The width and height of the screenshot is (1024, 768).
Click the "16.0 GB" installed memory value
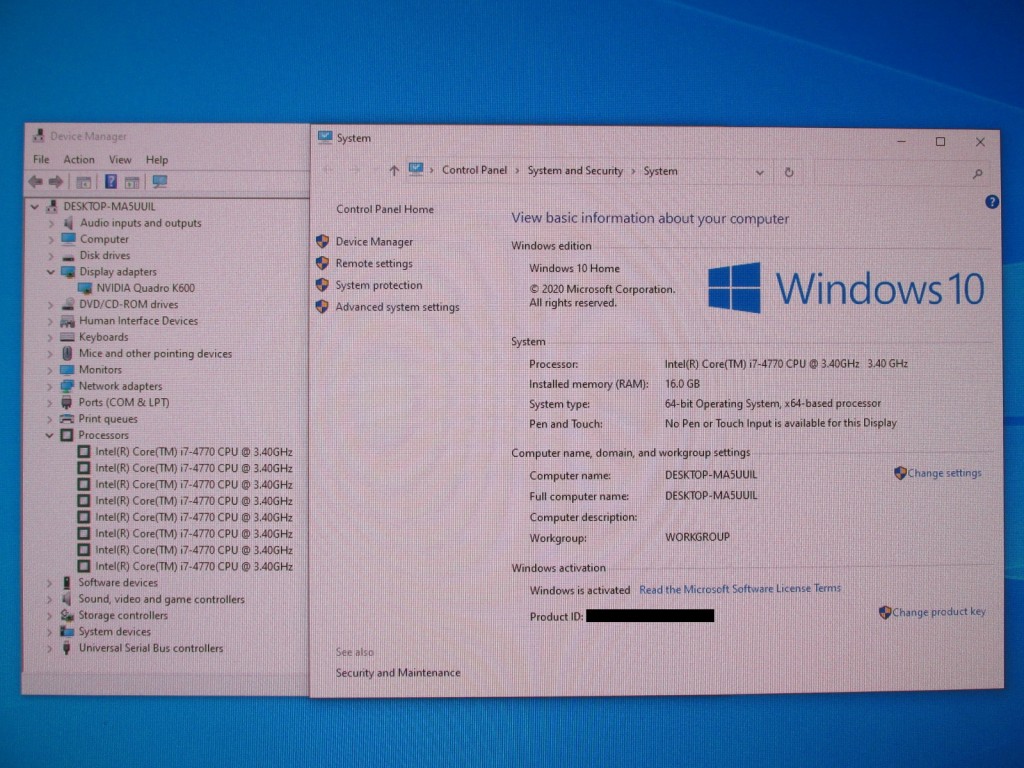click(x=682, y=384)
